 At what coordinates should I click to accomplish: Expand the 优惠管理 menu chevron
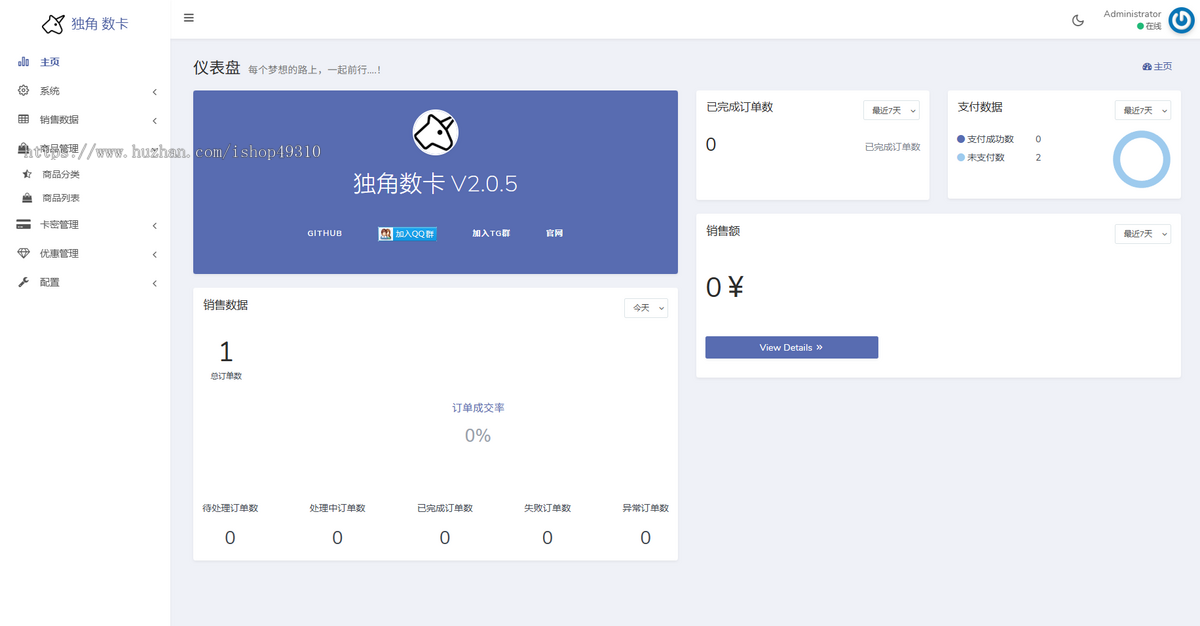pos(155,255)
